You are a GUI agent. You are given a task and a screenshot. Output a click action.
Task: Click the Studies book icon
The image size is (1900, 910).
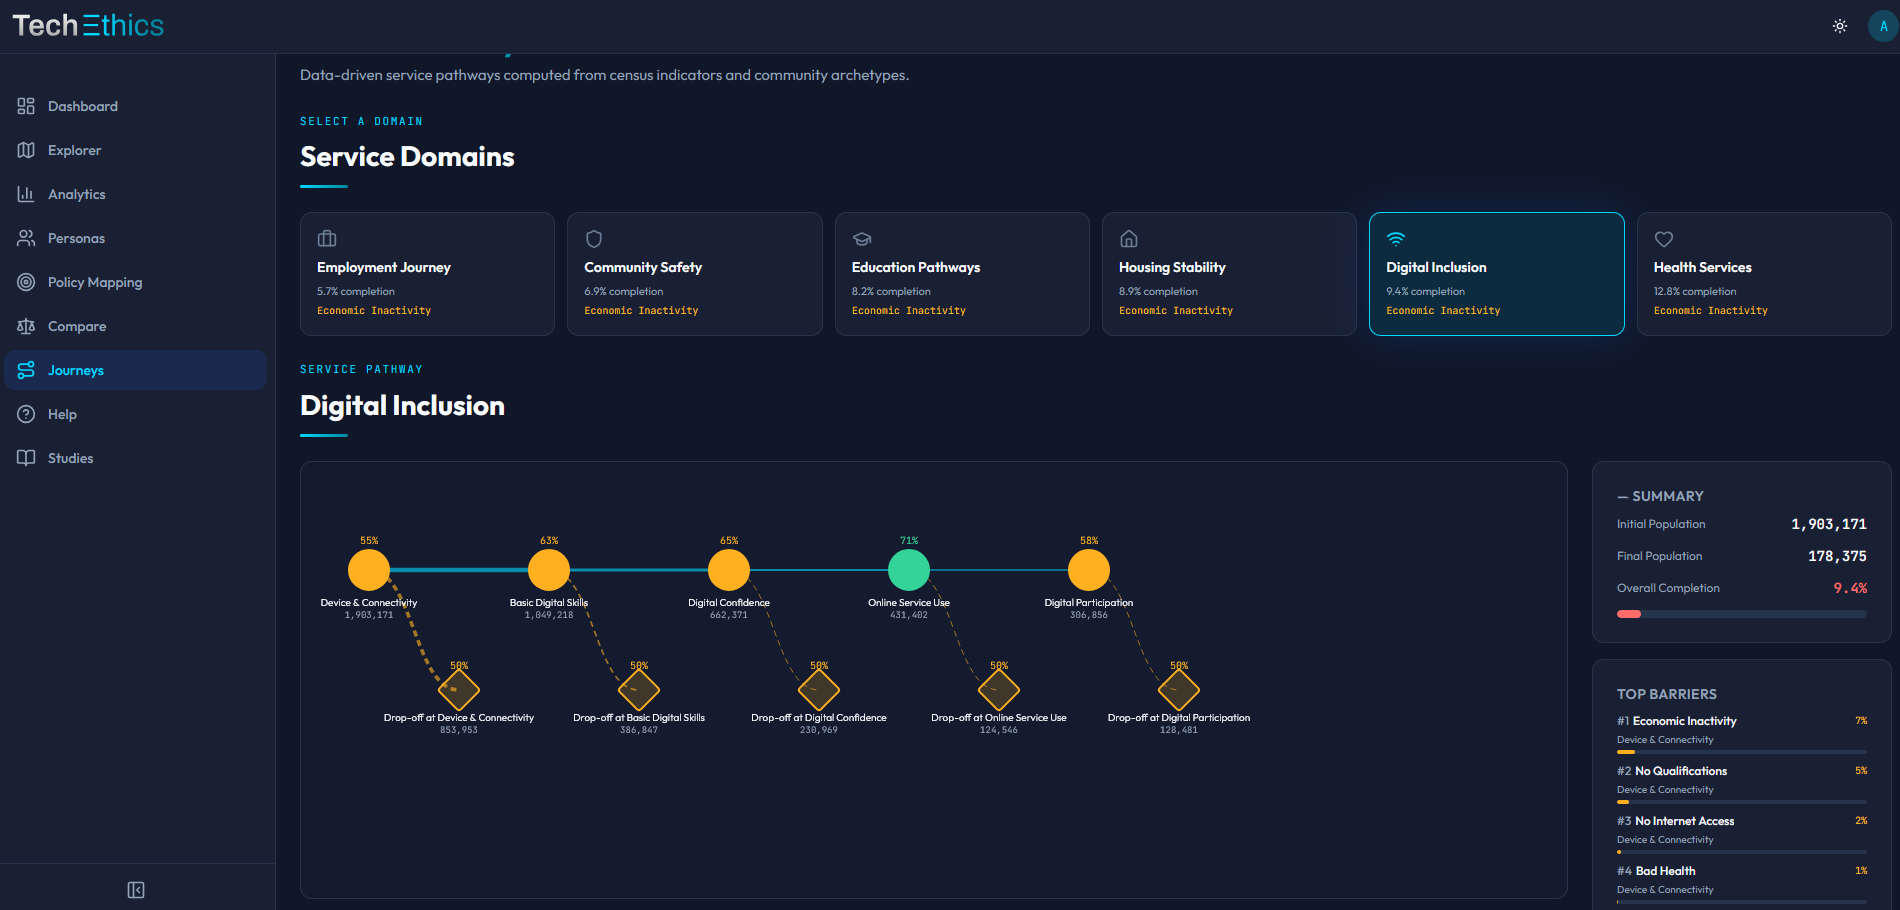pos(27,458)
